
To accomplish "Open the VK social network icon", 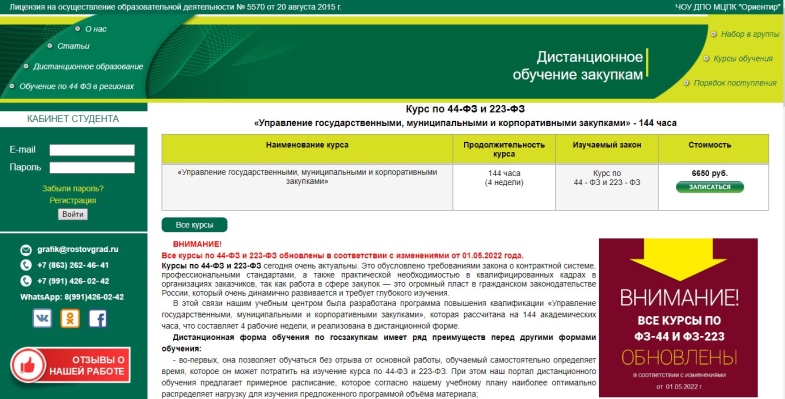I will click(42, 318).
